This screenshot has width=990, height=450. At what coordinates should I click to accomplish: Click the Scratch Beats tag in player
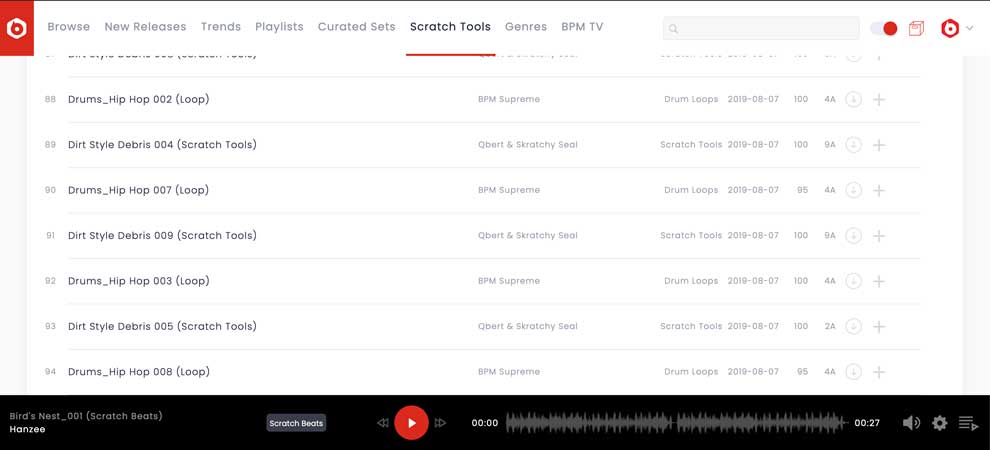tap(296, 423)
